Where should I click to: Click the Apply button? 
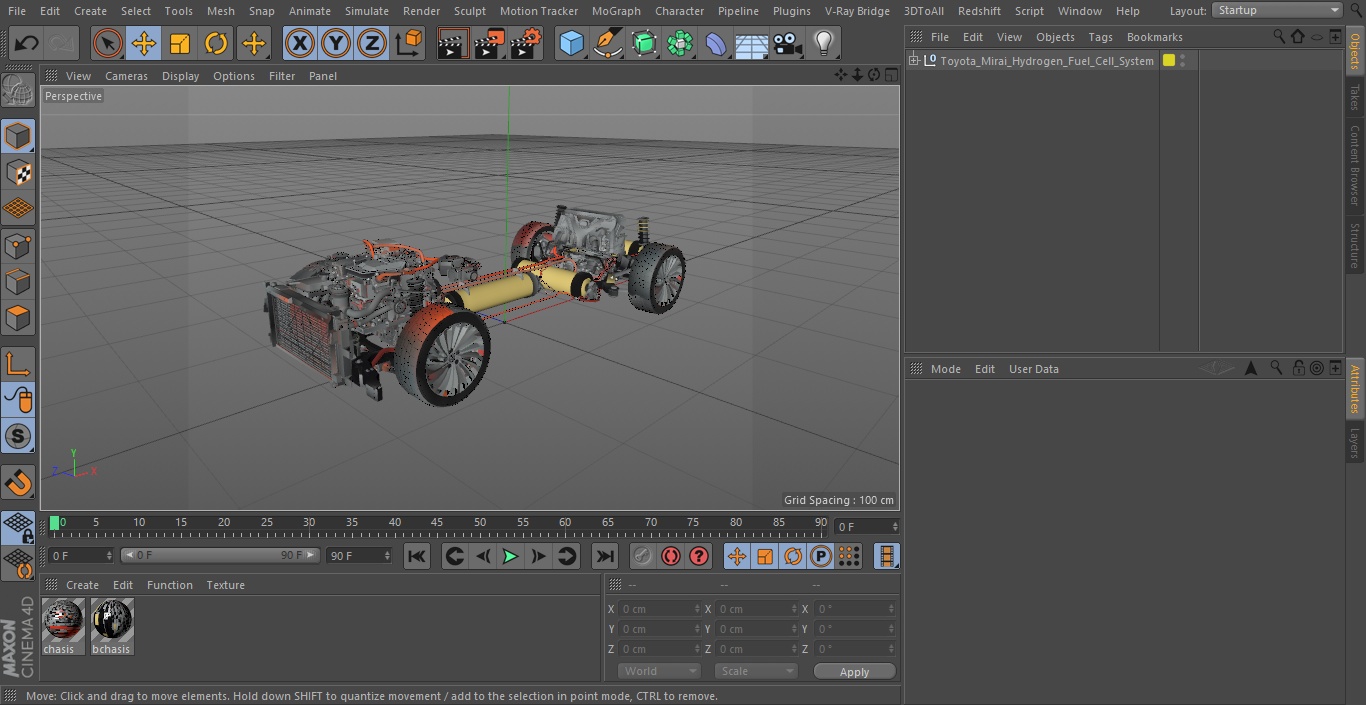pos(854,672)
